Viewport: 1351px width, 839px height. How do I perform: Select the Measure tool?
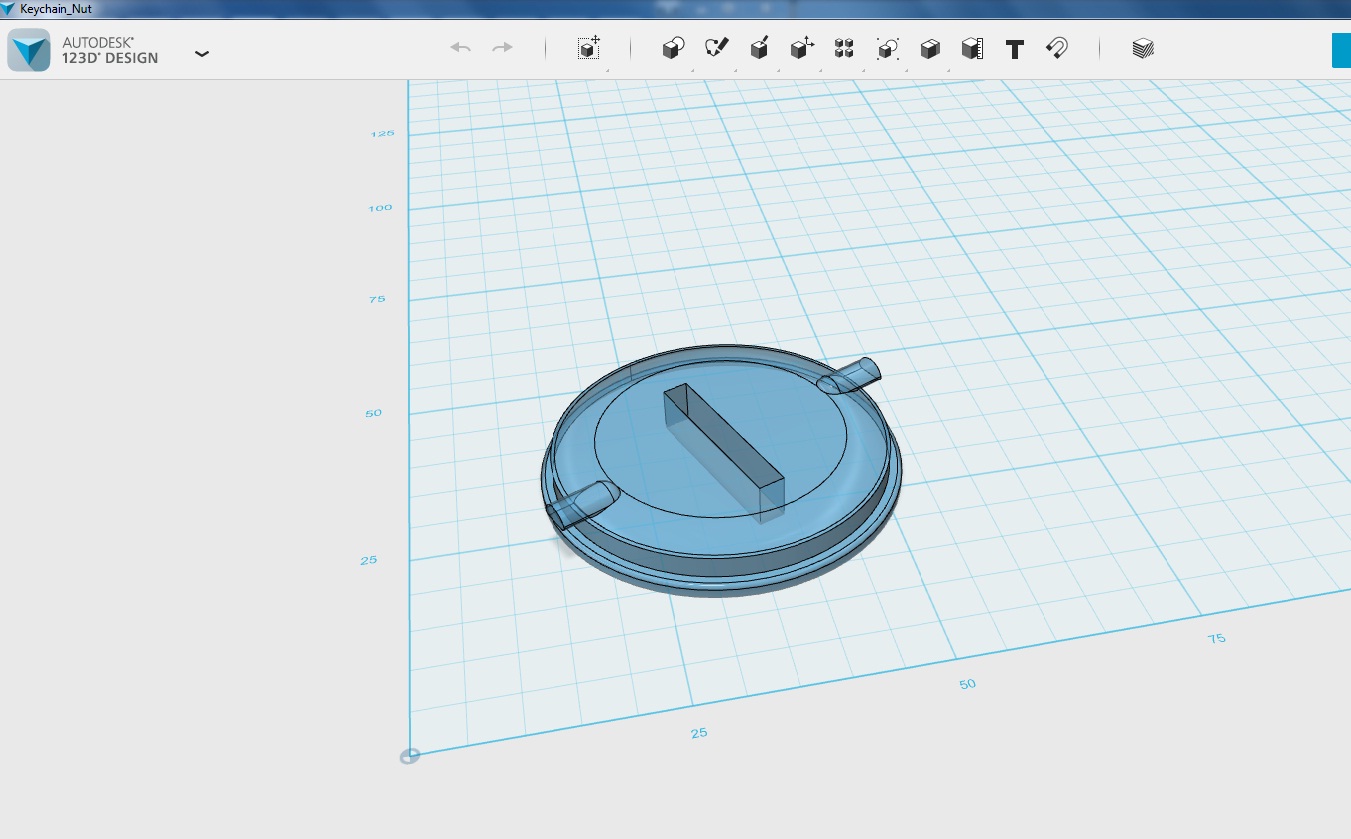(972, 48)
